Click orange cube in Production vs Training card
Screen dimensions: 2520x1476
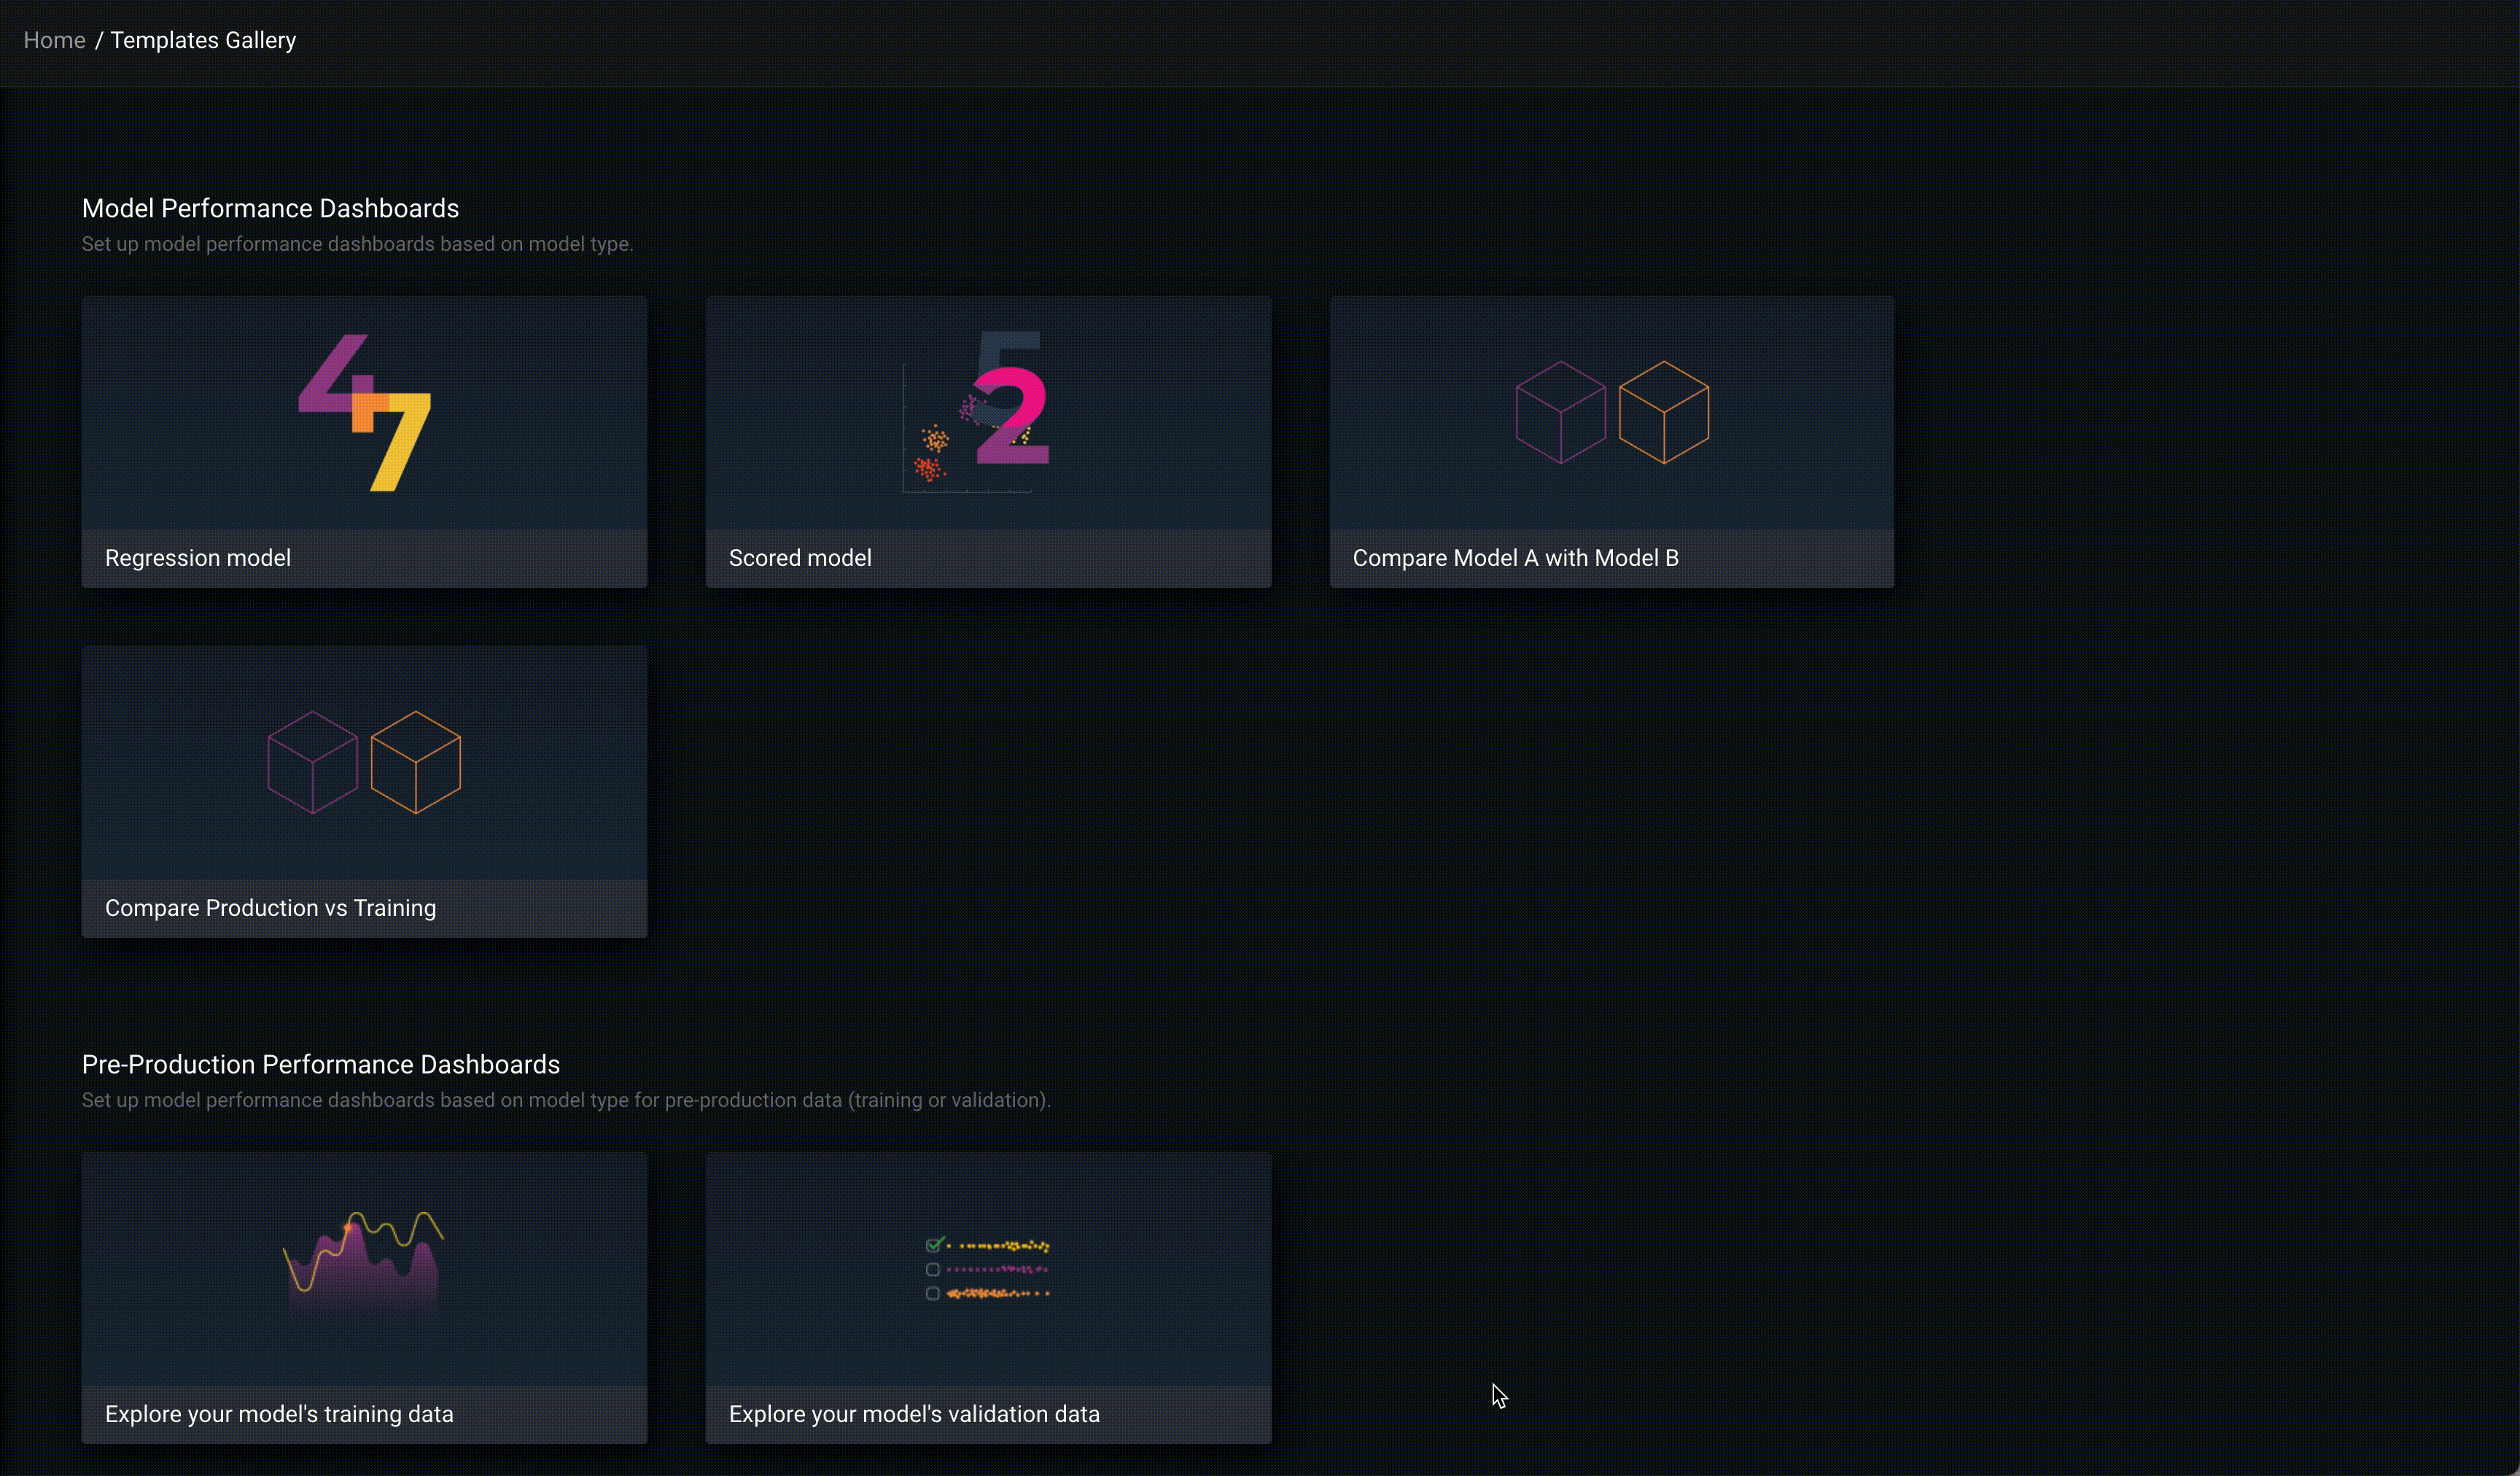click(x=416, y=762)
